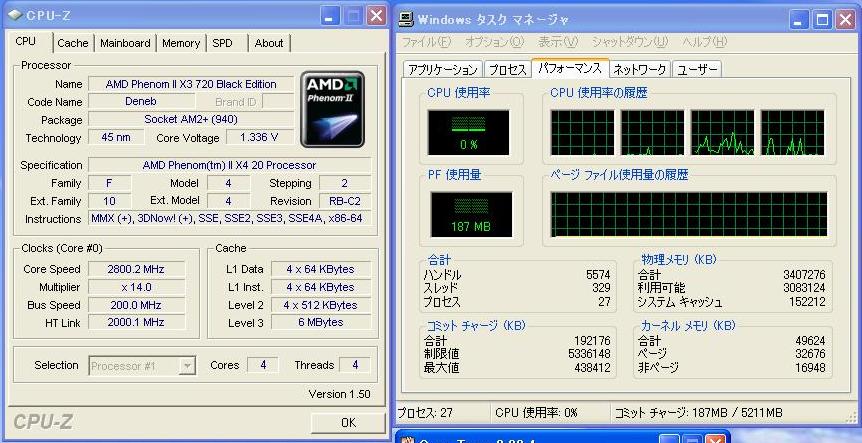Click the commit charge total 192176
Image resolution: width=862 pixels, height=443 pixels.
(592, 341)
